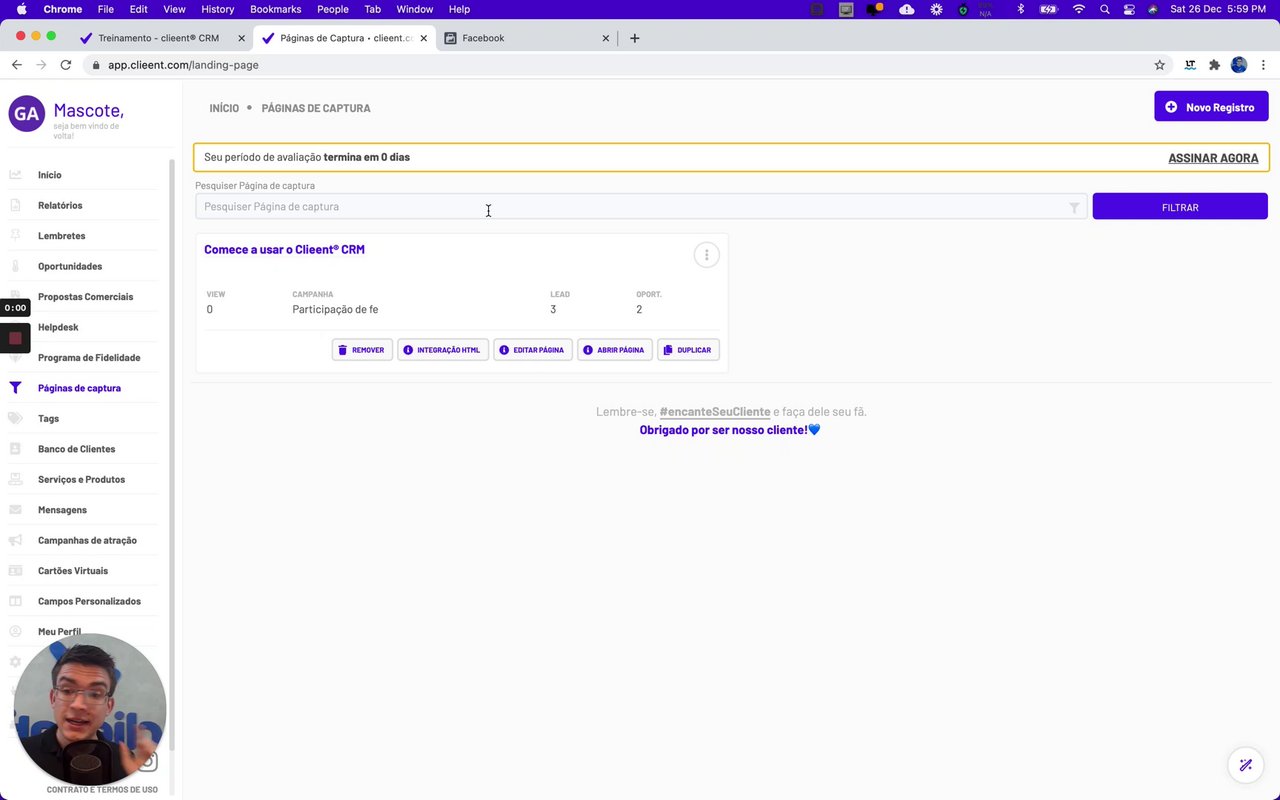This screenshot has width=1280, height=800.
Task: Open the Bookmarks menu
Action: coord(275,9)
